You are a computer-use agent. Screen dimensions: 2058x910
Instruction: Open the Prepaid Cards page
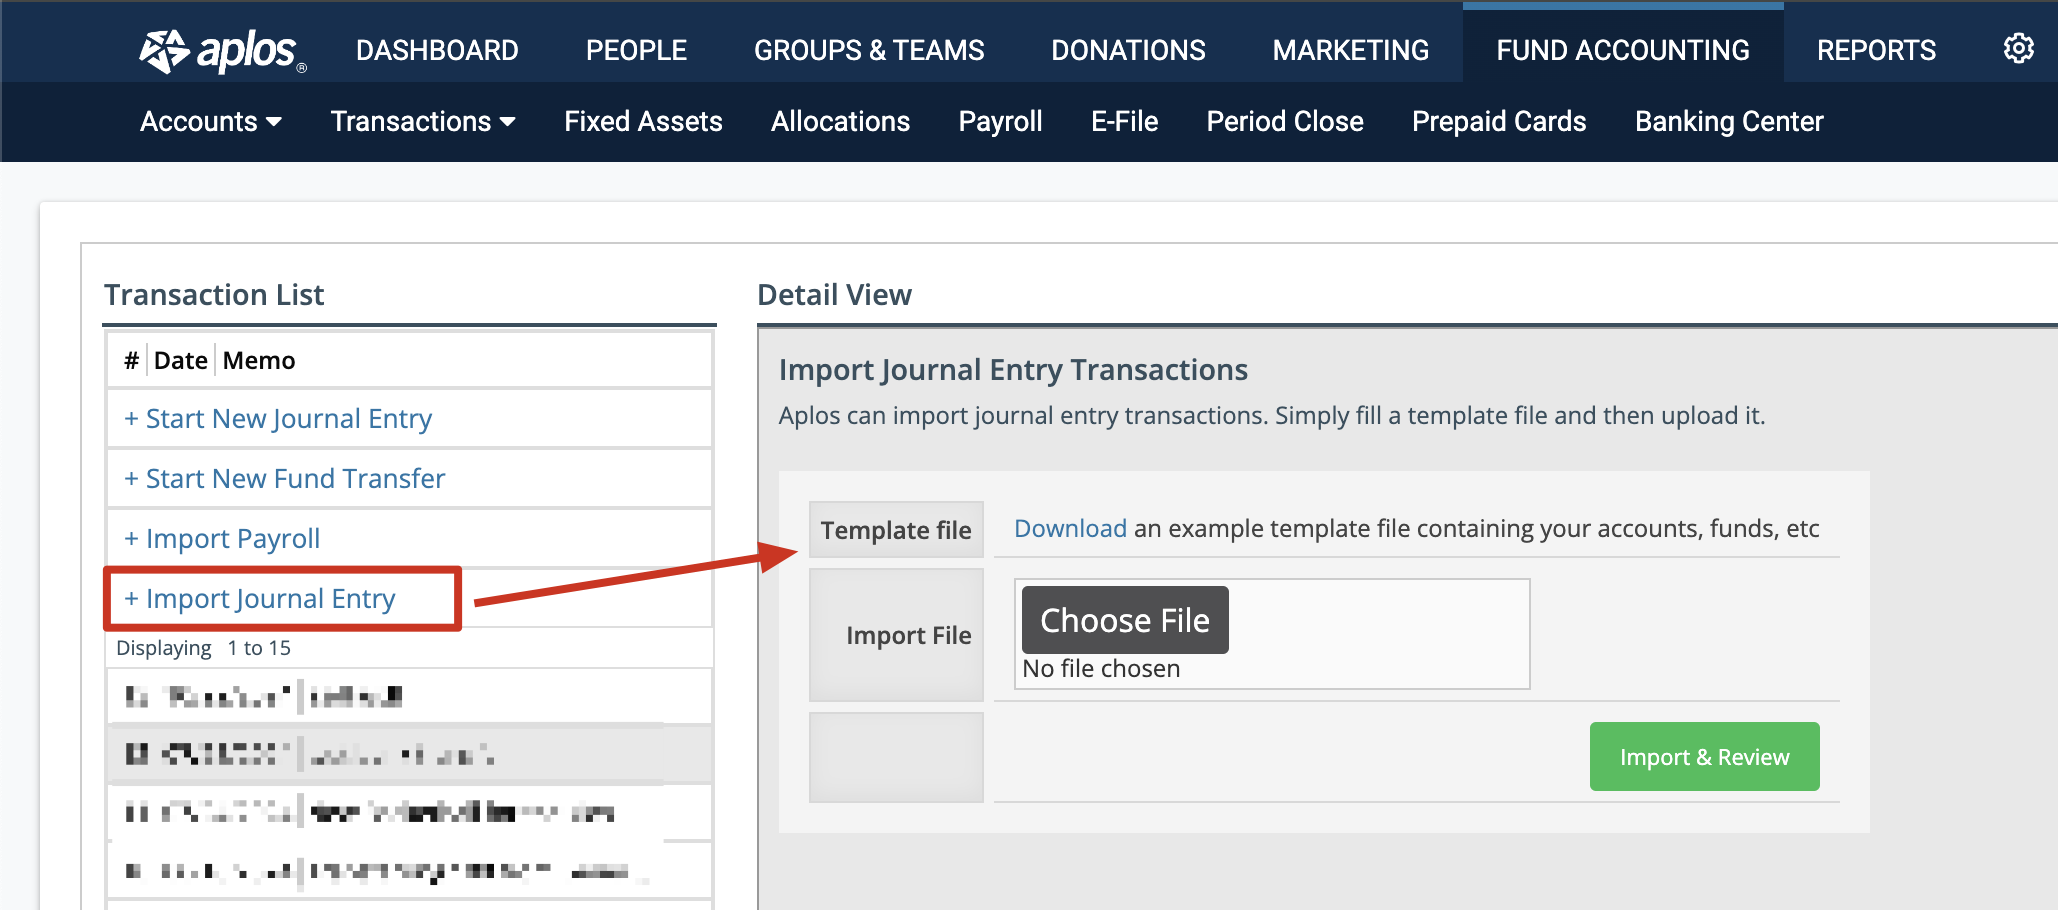[1499, 121]
